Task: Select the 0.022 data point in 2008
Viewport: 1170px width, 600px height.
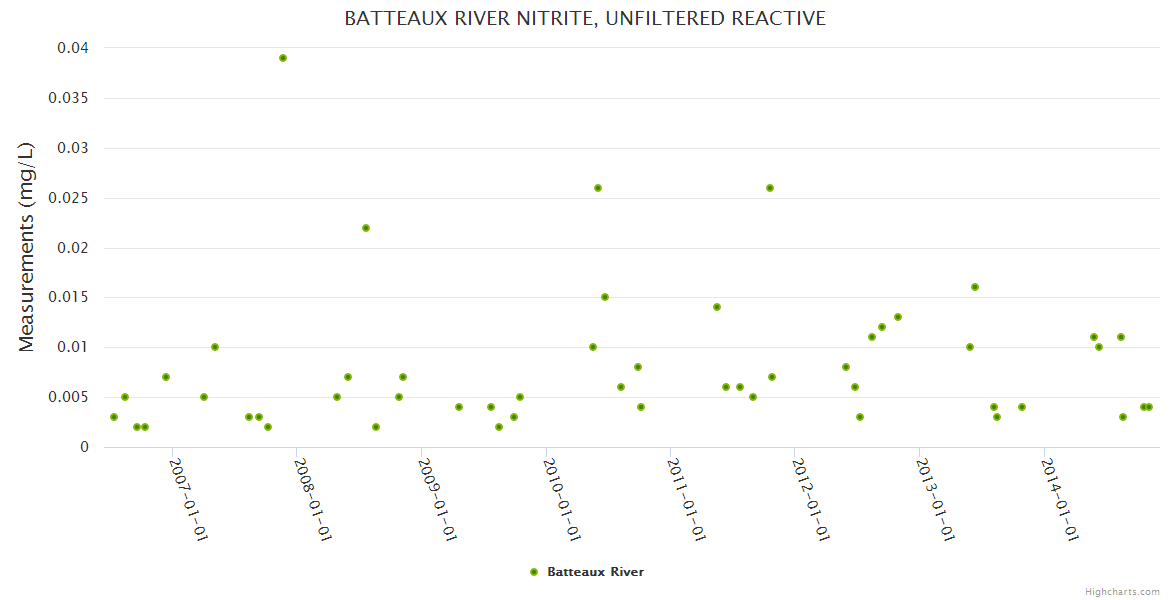Action: 366,228
